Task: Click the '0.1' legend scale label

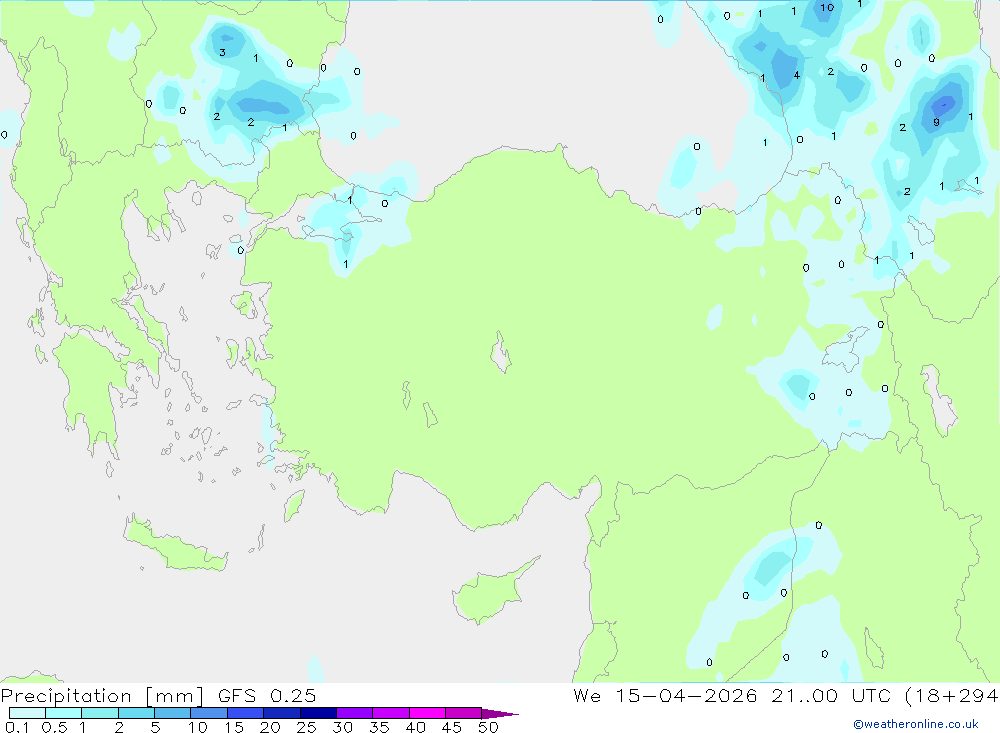Action: [17, 727]
